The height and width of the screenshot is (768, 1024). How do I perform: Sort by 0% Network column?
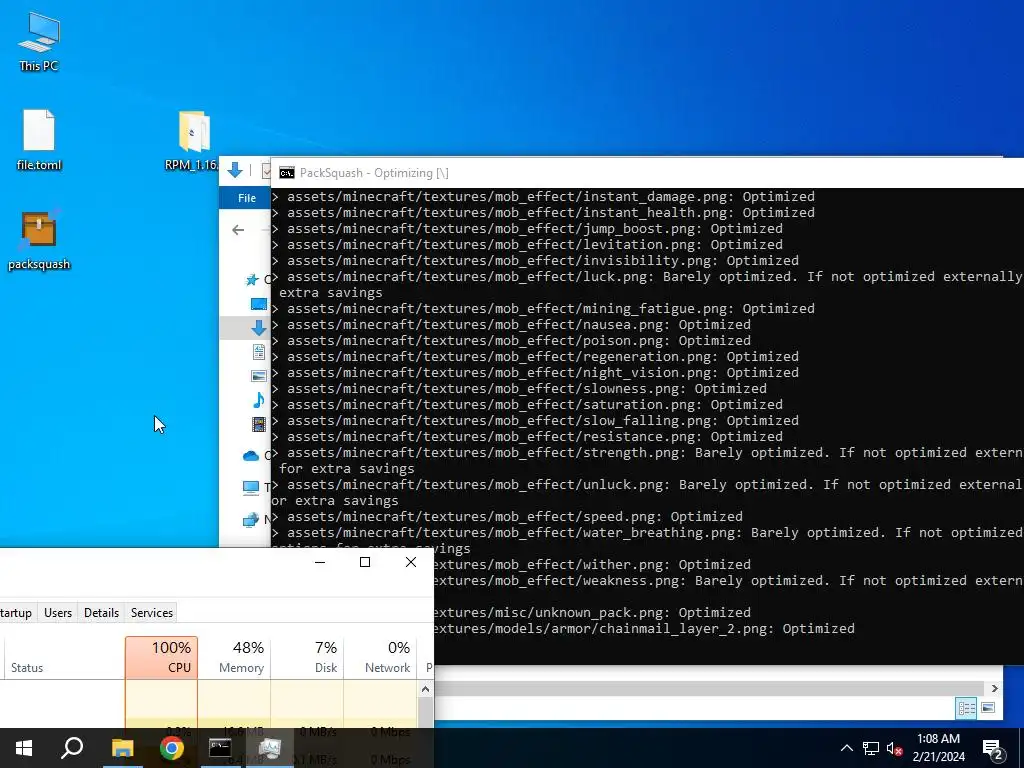(381, 658)
